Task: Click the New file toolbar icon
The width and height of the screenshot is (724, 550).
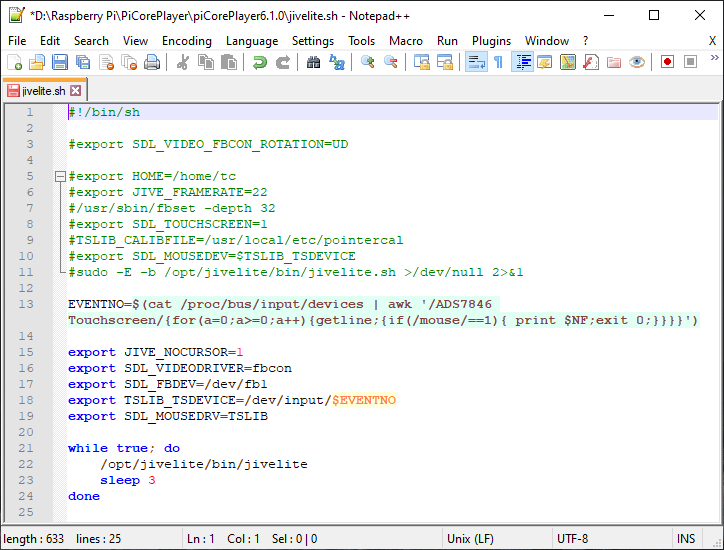Action: [x=15, y=62]
